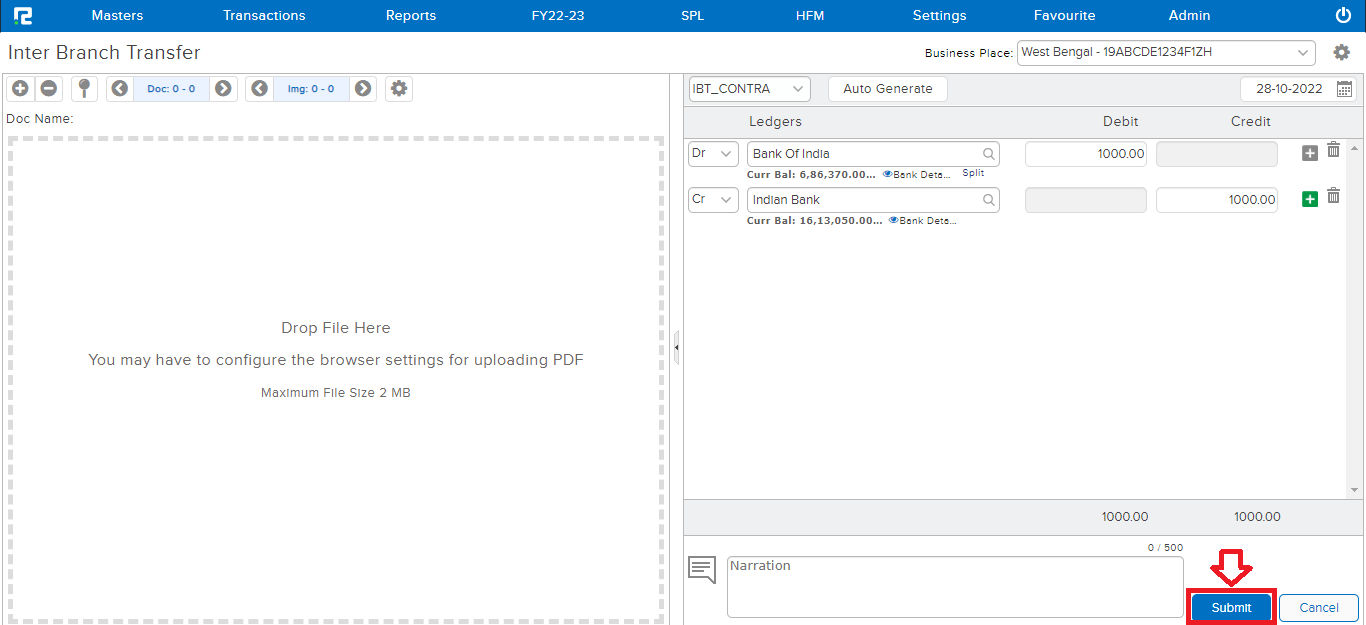Click the zoom out minus icon

click(x=48, y=89)
